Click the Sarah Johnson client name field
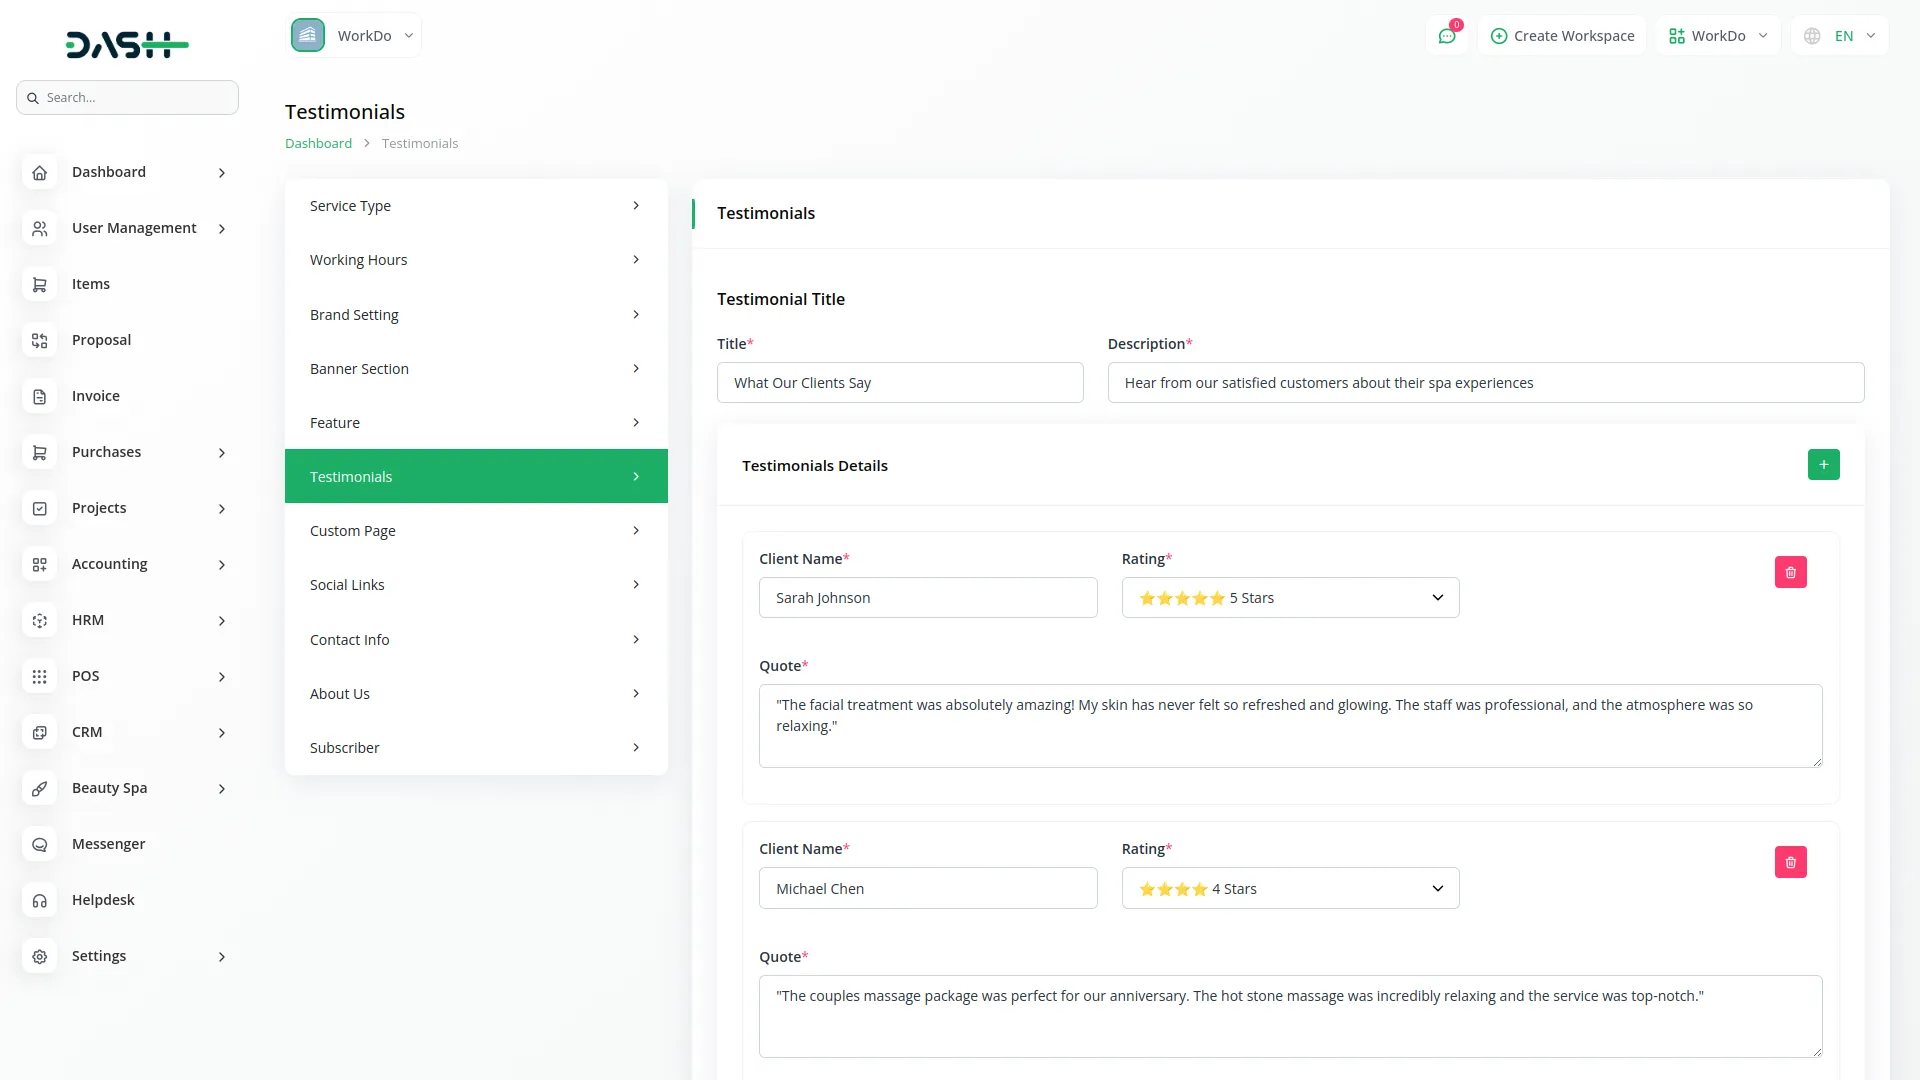This screenshot has width=1920, height=1080. coord(927,598)
